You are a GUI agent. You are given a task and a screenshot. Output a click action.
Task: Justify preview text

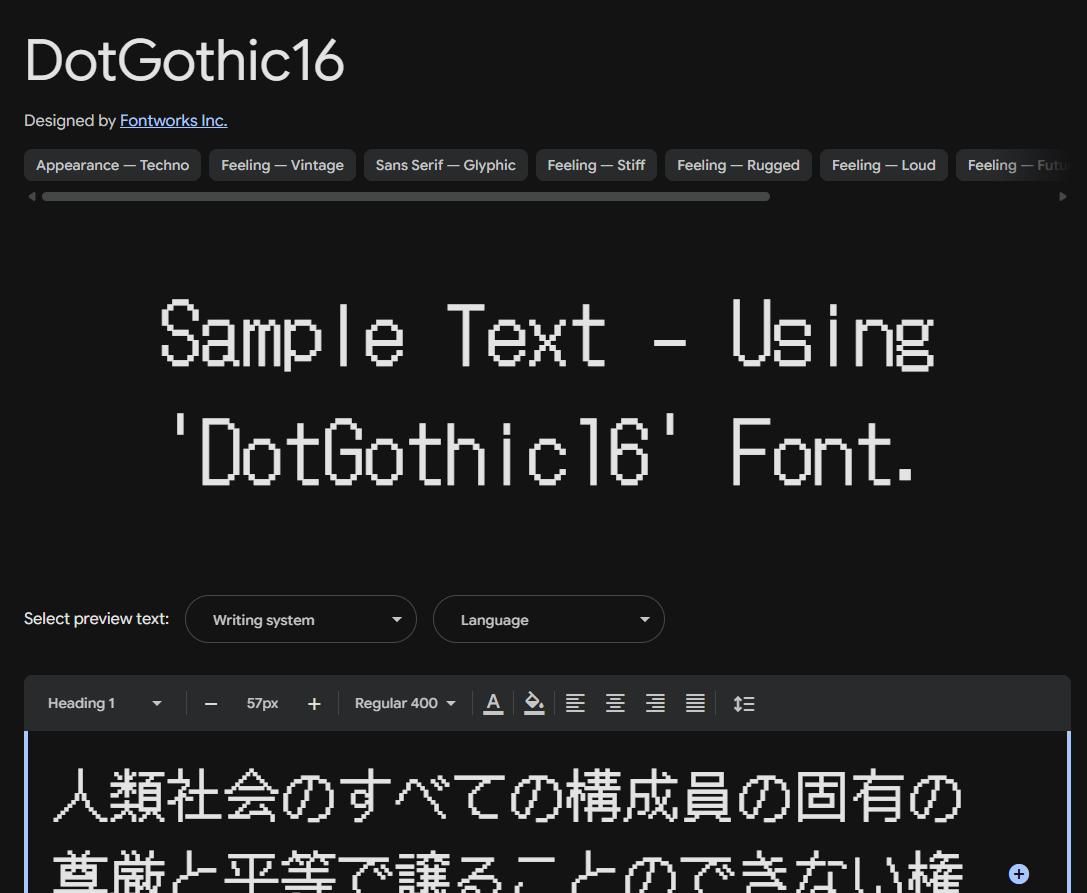695,703
